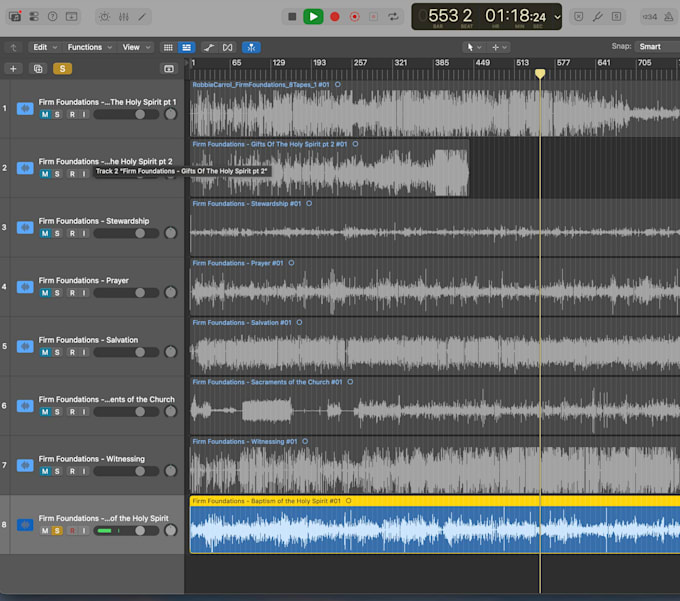This screenshot has height=601, width=680.
Task: Open Smart Controls dial icon
Action: 105,17
